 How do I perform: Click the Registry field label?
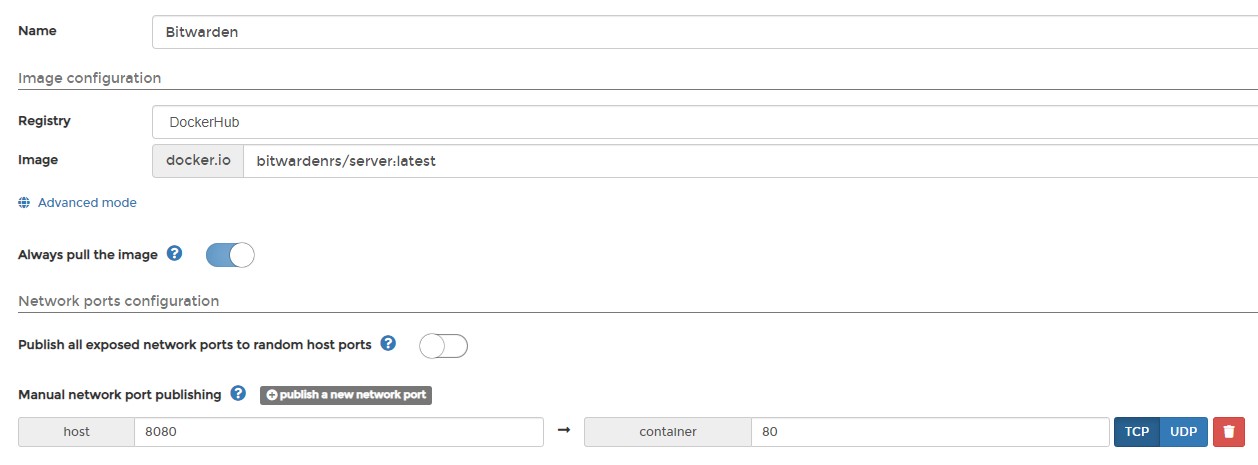coord(44,121)
